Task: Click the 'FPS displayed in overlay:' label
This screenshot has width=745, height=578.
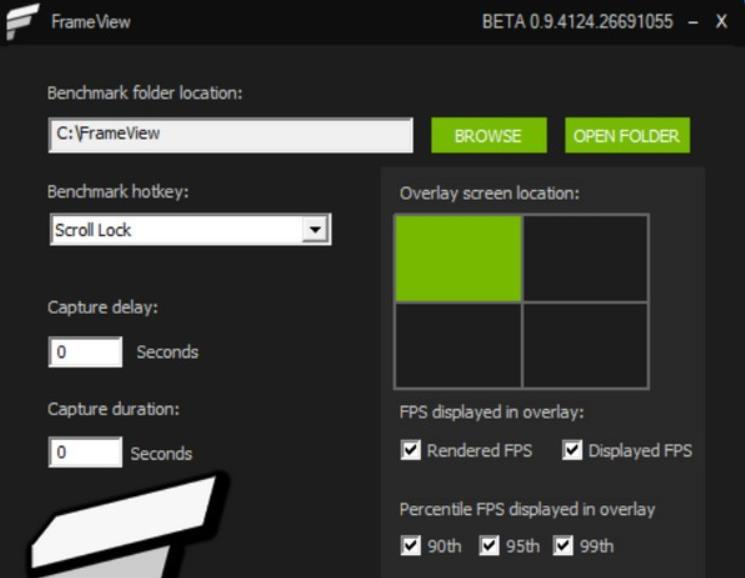Action: [x=492, y=412]
